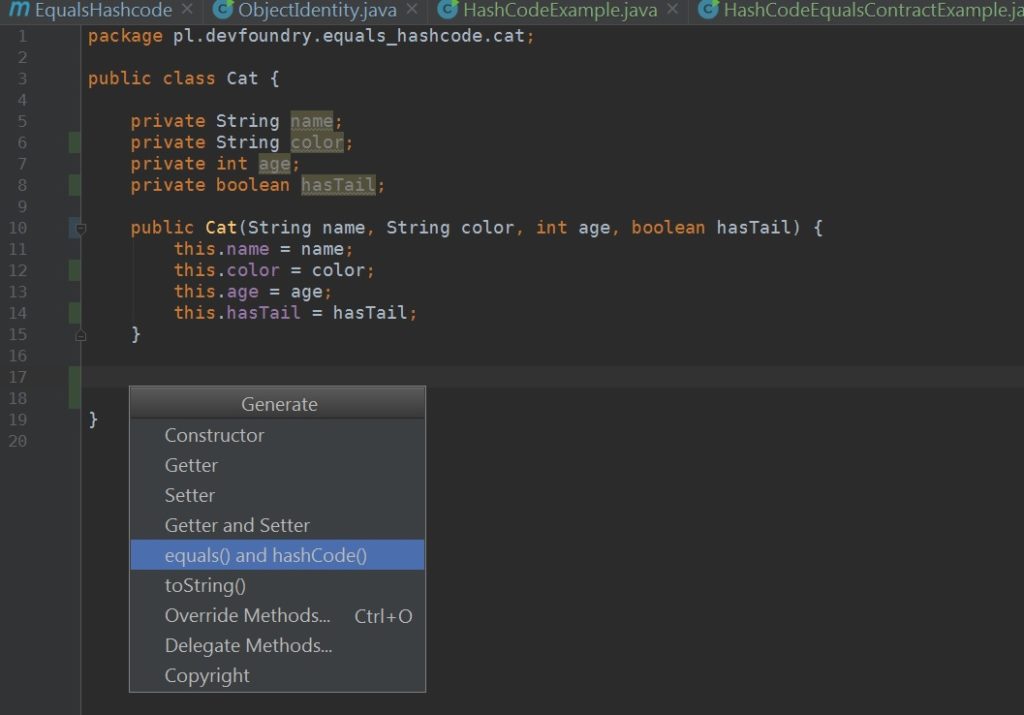This screenshot has width=1024, height=715.
Task: Choose Setter in the Generate popup
Action: click(x=277, y=495)
